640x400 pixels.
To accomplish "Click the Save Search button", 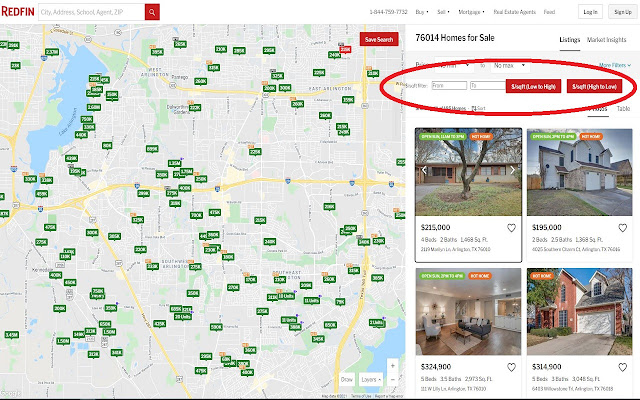I will click(379, 40).
